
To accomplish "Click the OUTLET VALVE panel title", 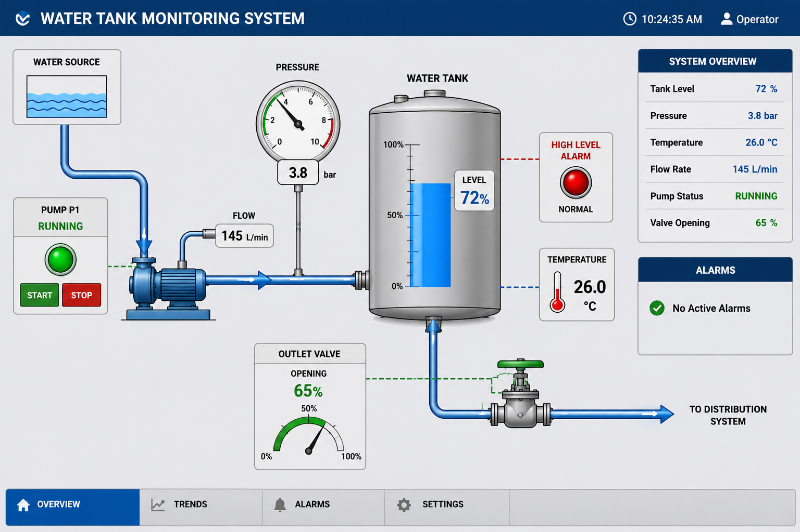I will [x=309, y=354].
